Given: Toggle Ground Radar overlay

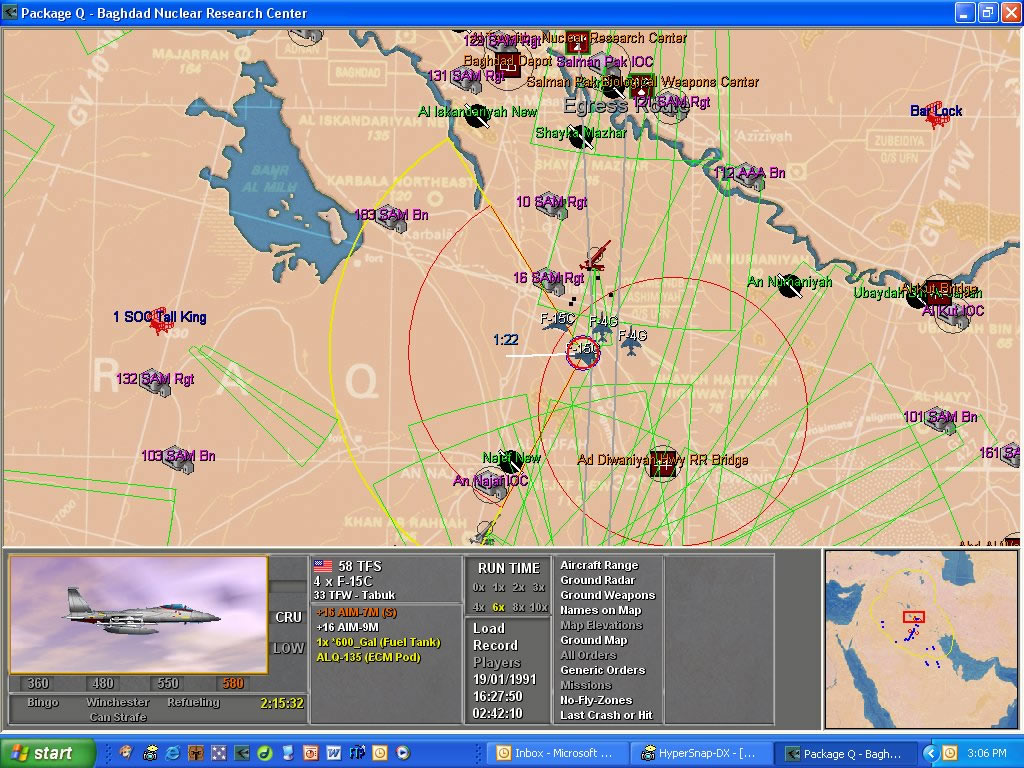Looking at the screenshot, I should click(597, 580).
